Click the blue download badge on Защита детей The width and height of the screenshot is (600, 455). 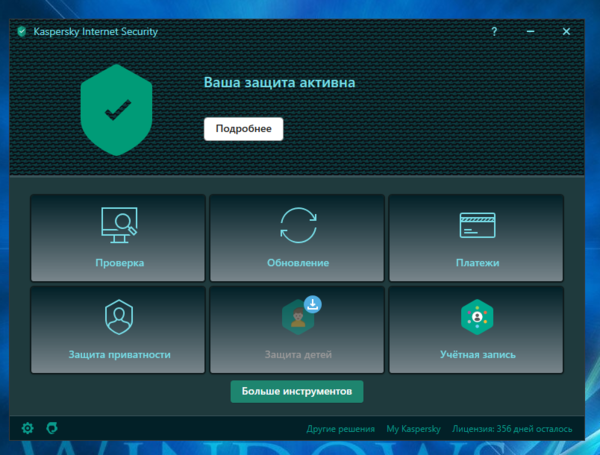[313, 304]
